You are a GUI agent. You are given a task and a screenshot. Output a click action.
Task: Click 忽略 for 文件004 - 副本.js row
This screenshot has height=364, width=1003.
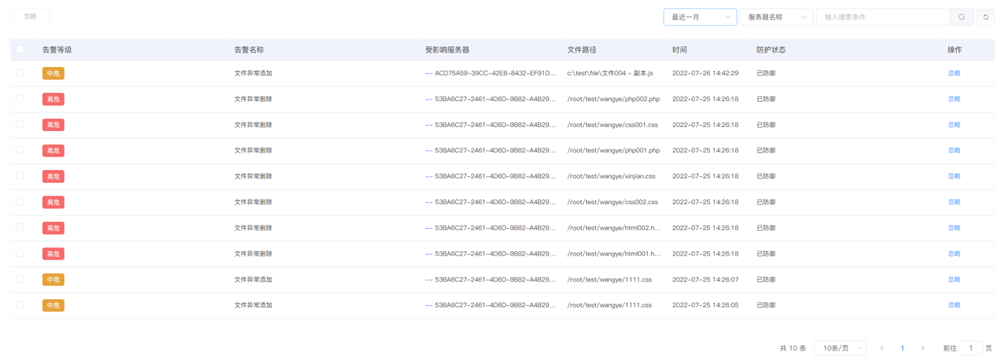tap(954, 73)
